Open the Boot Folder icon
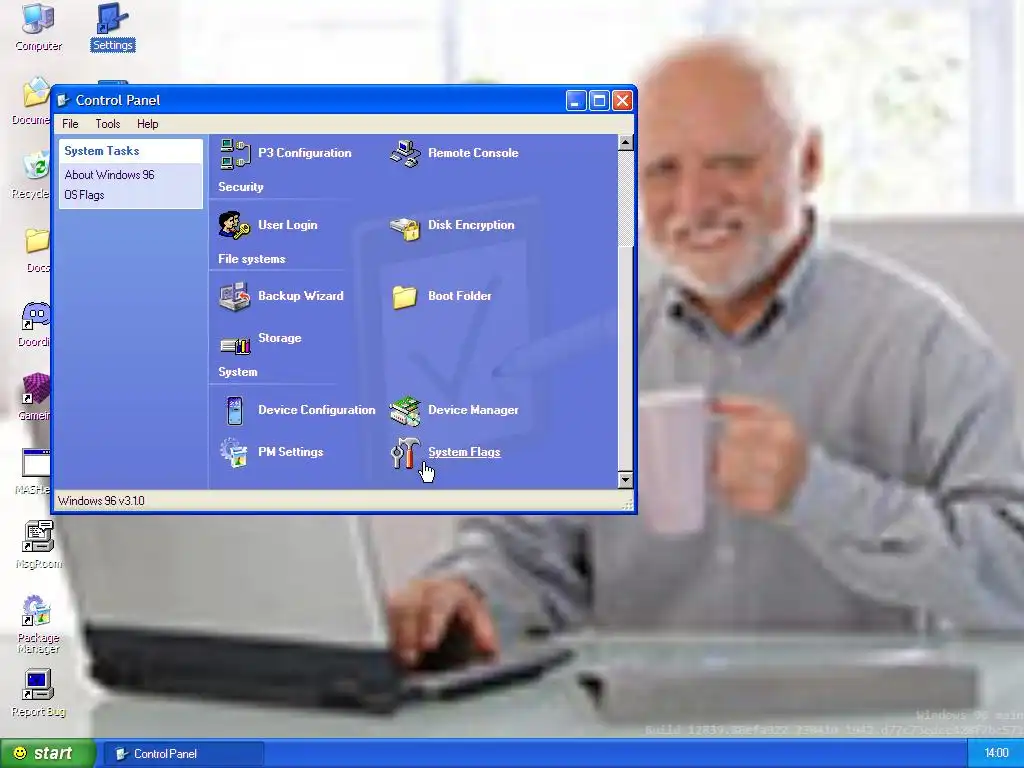The height and width of the screenshot is (768, 1024). [405, 297]
